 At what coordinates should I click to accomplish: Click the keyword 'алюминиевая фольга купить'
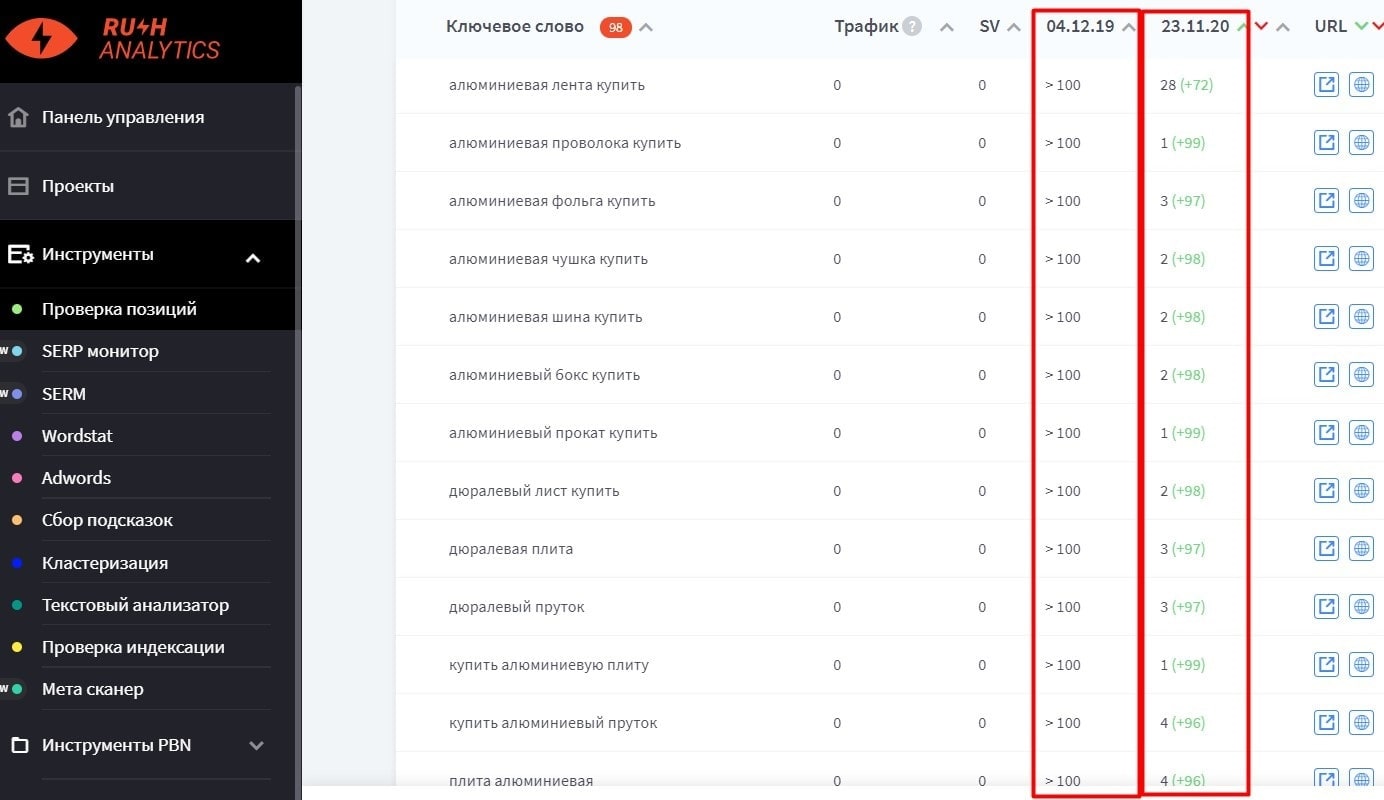click(551, 200)
